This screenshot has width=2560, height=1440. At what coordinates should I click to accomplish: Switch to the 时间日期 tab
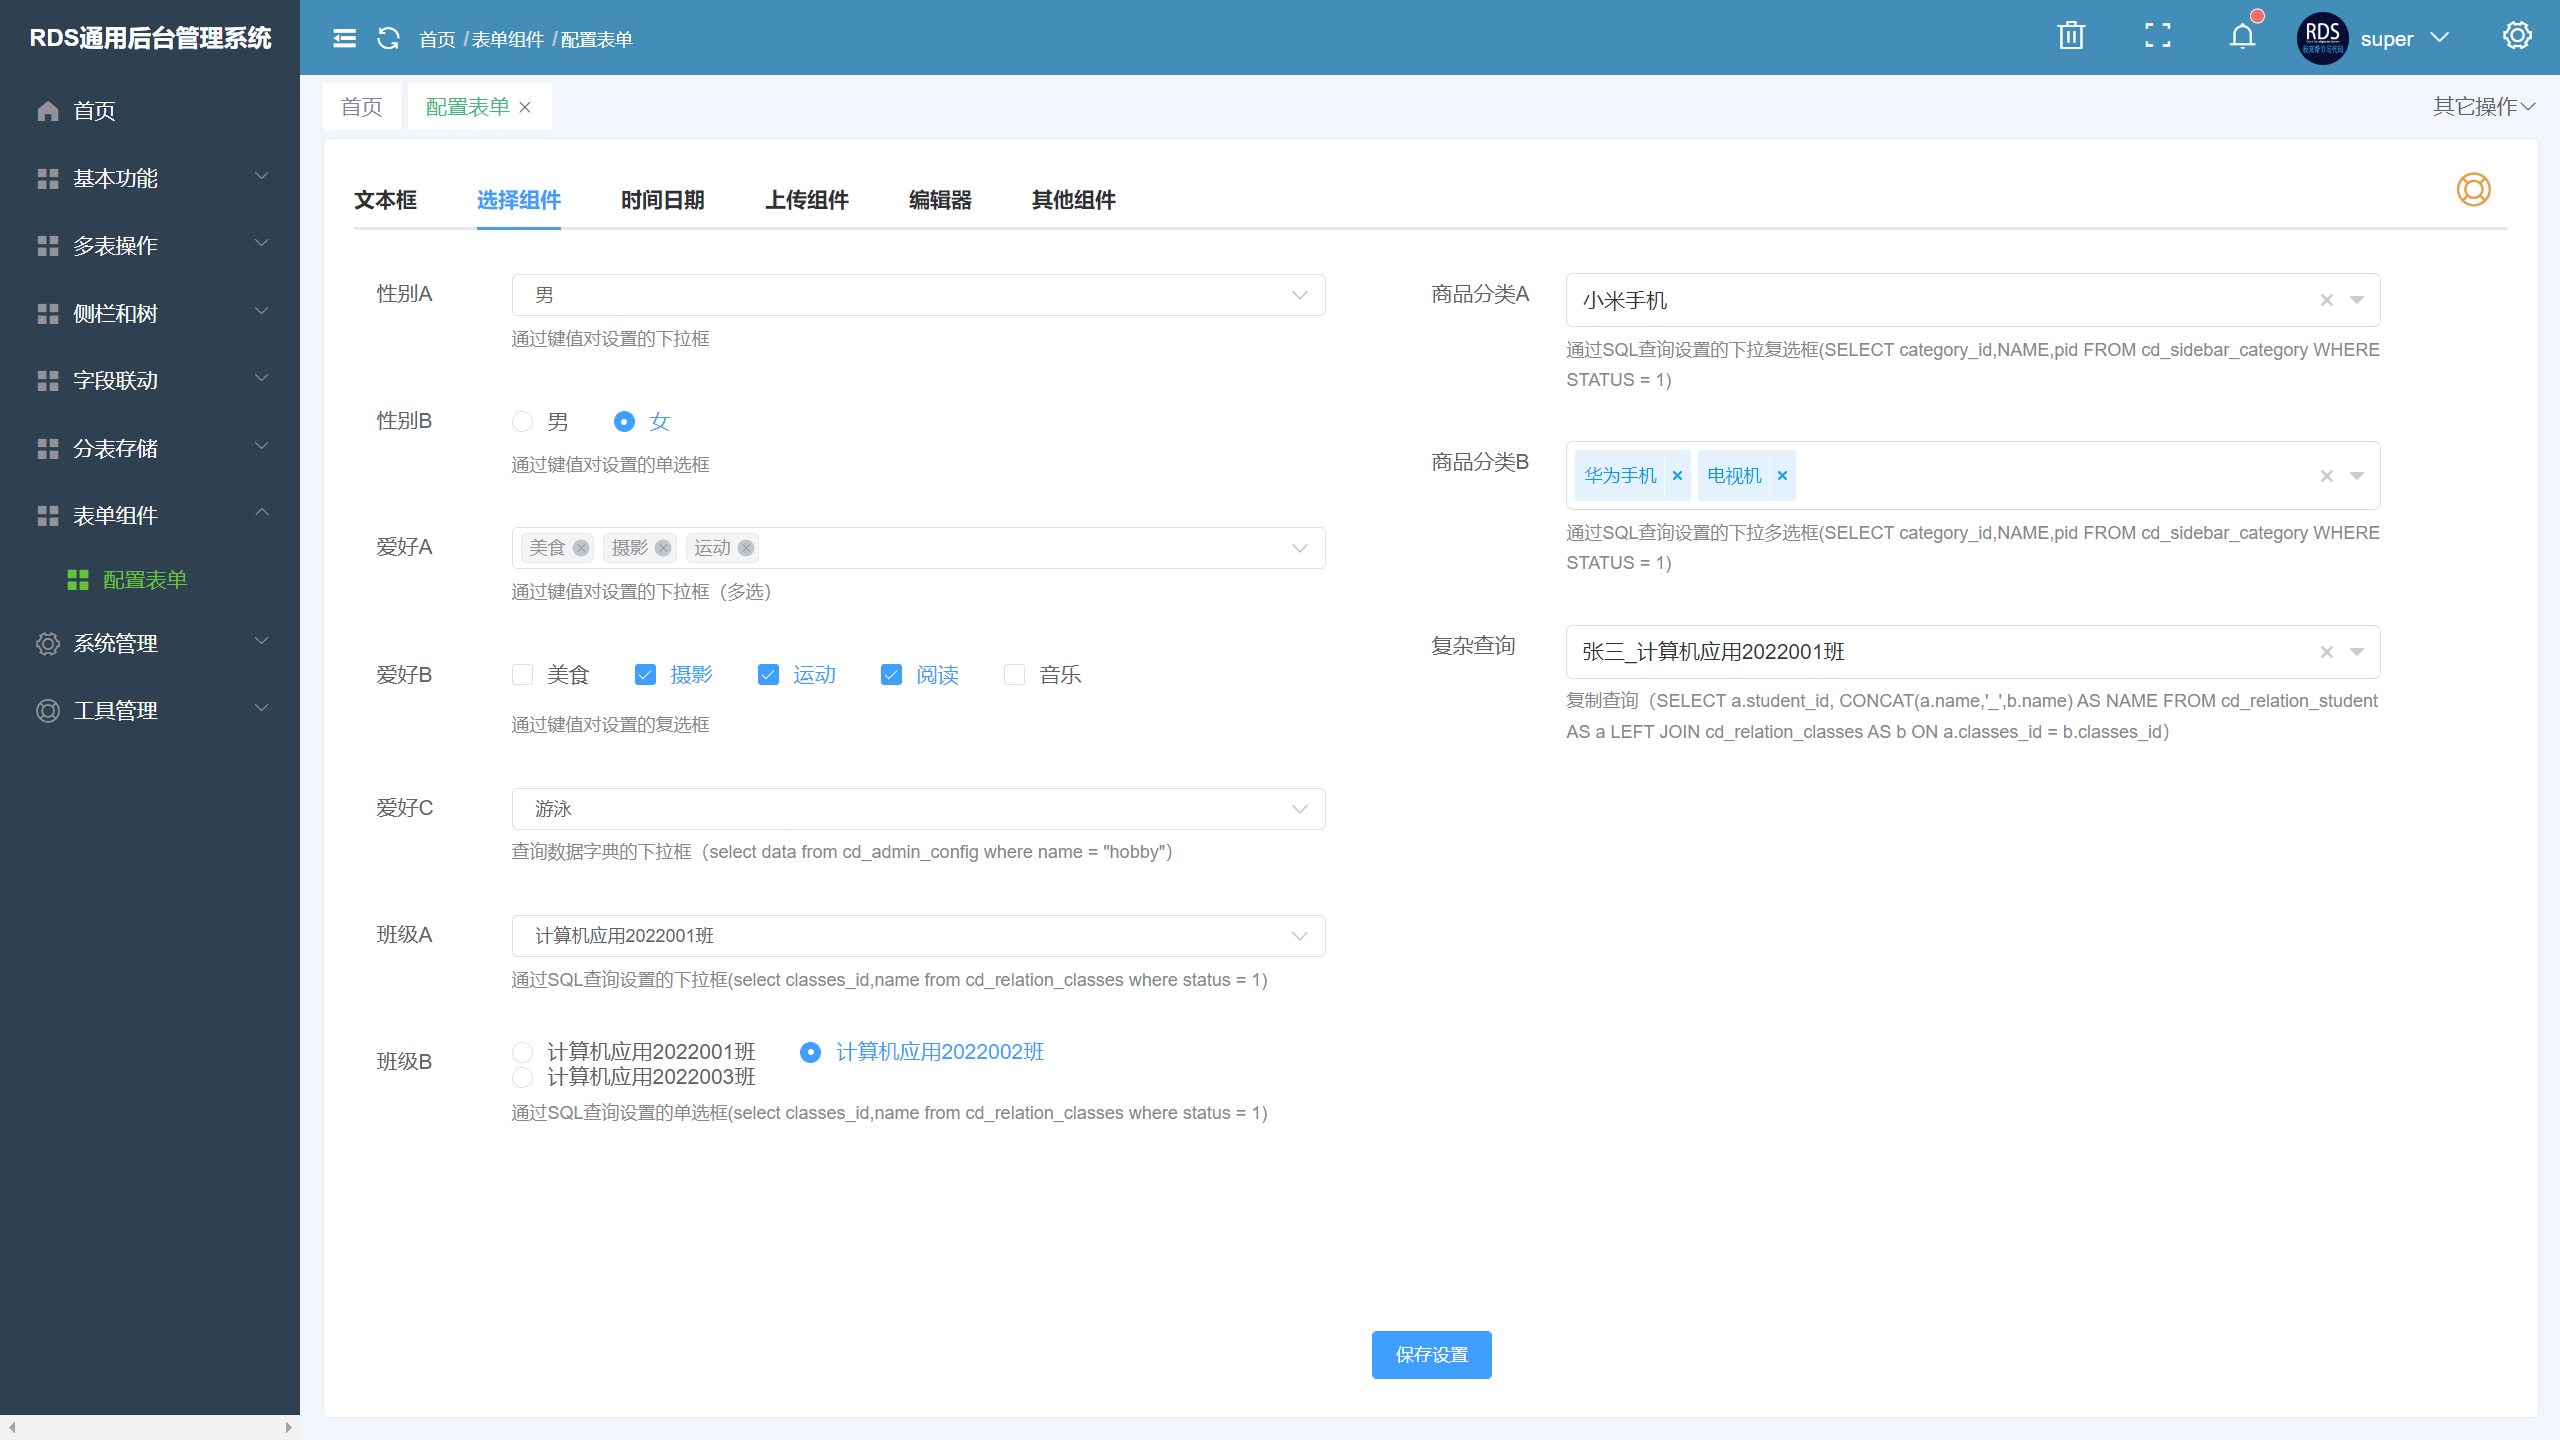point(662,200)
